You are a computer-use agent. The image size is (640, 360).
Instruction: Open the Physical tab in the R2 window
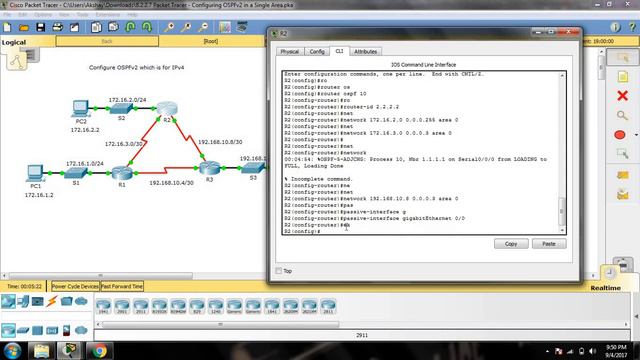coord(290,51)
